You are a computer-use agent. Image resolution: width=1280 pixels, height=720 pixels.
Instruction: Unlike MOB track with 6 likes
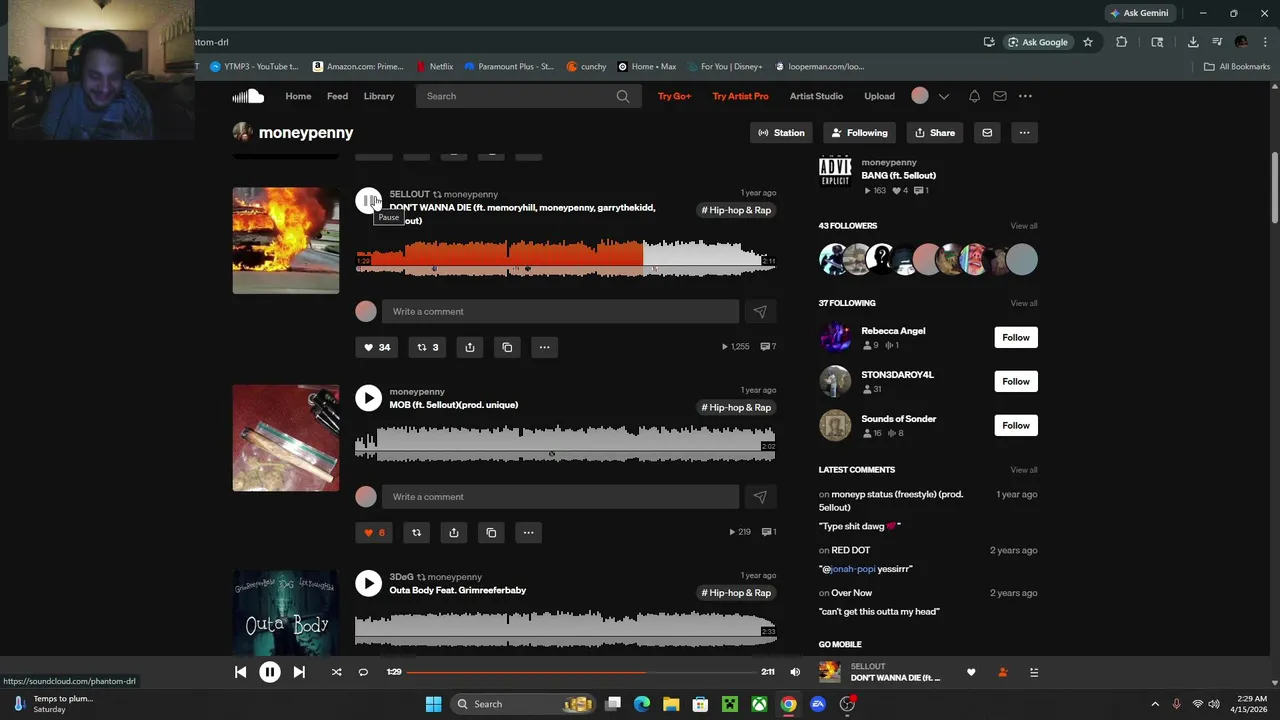374,532
